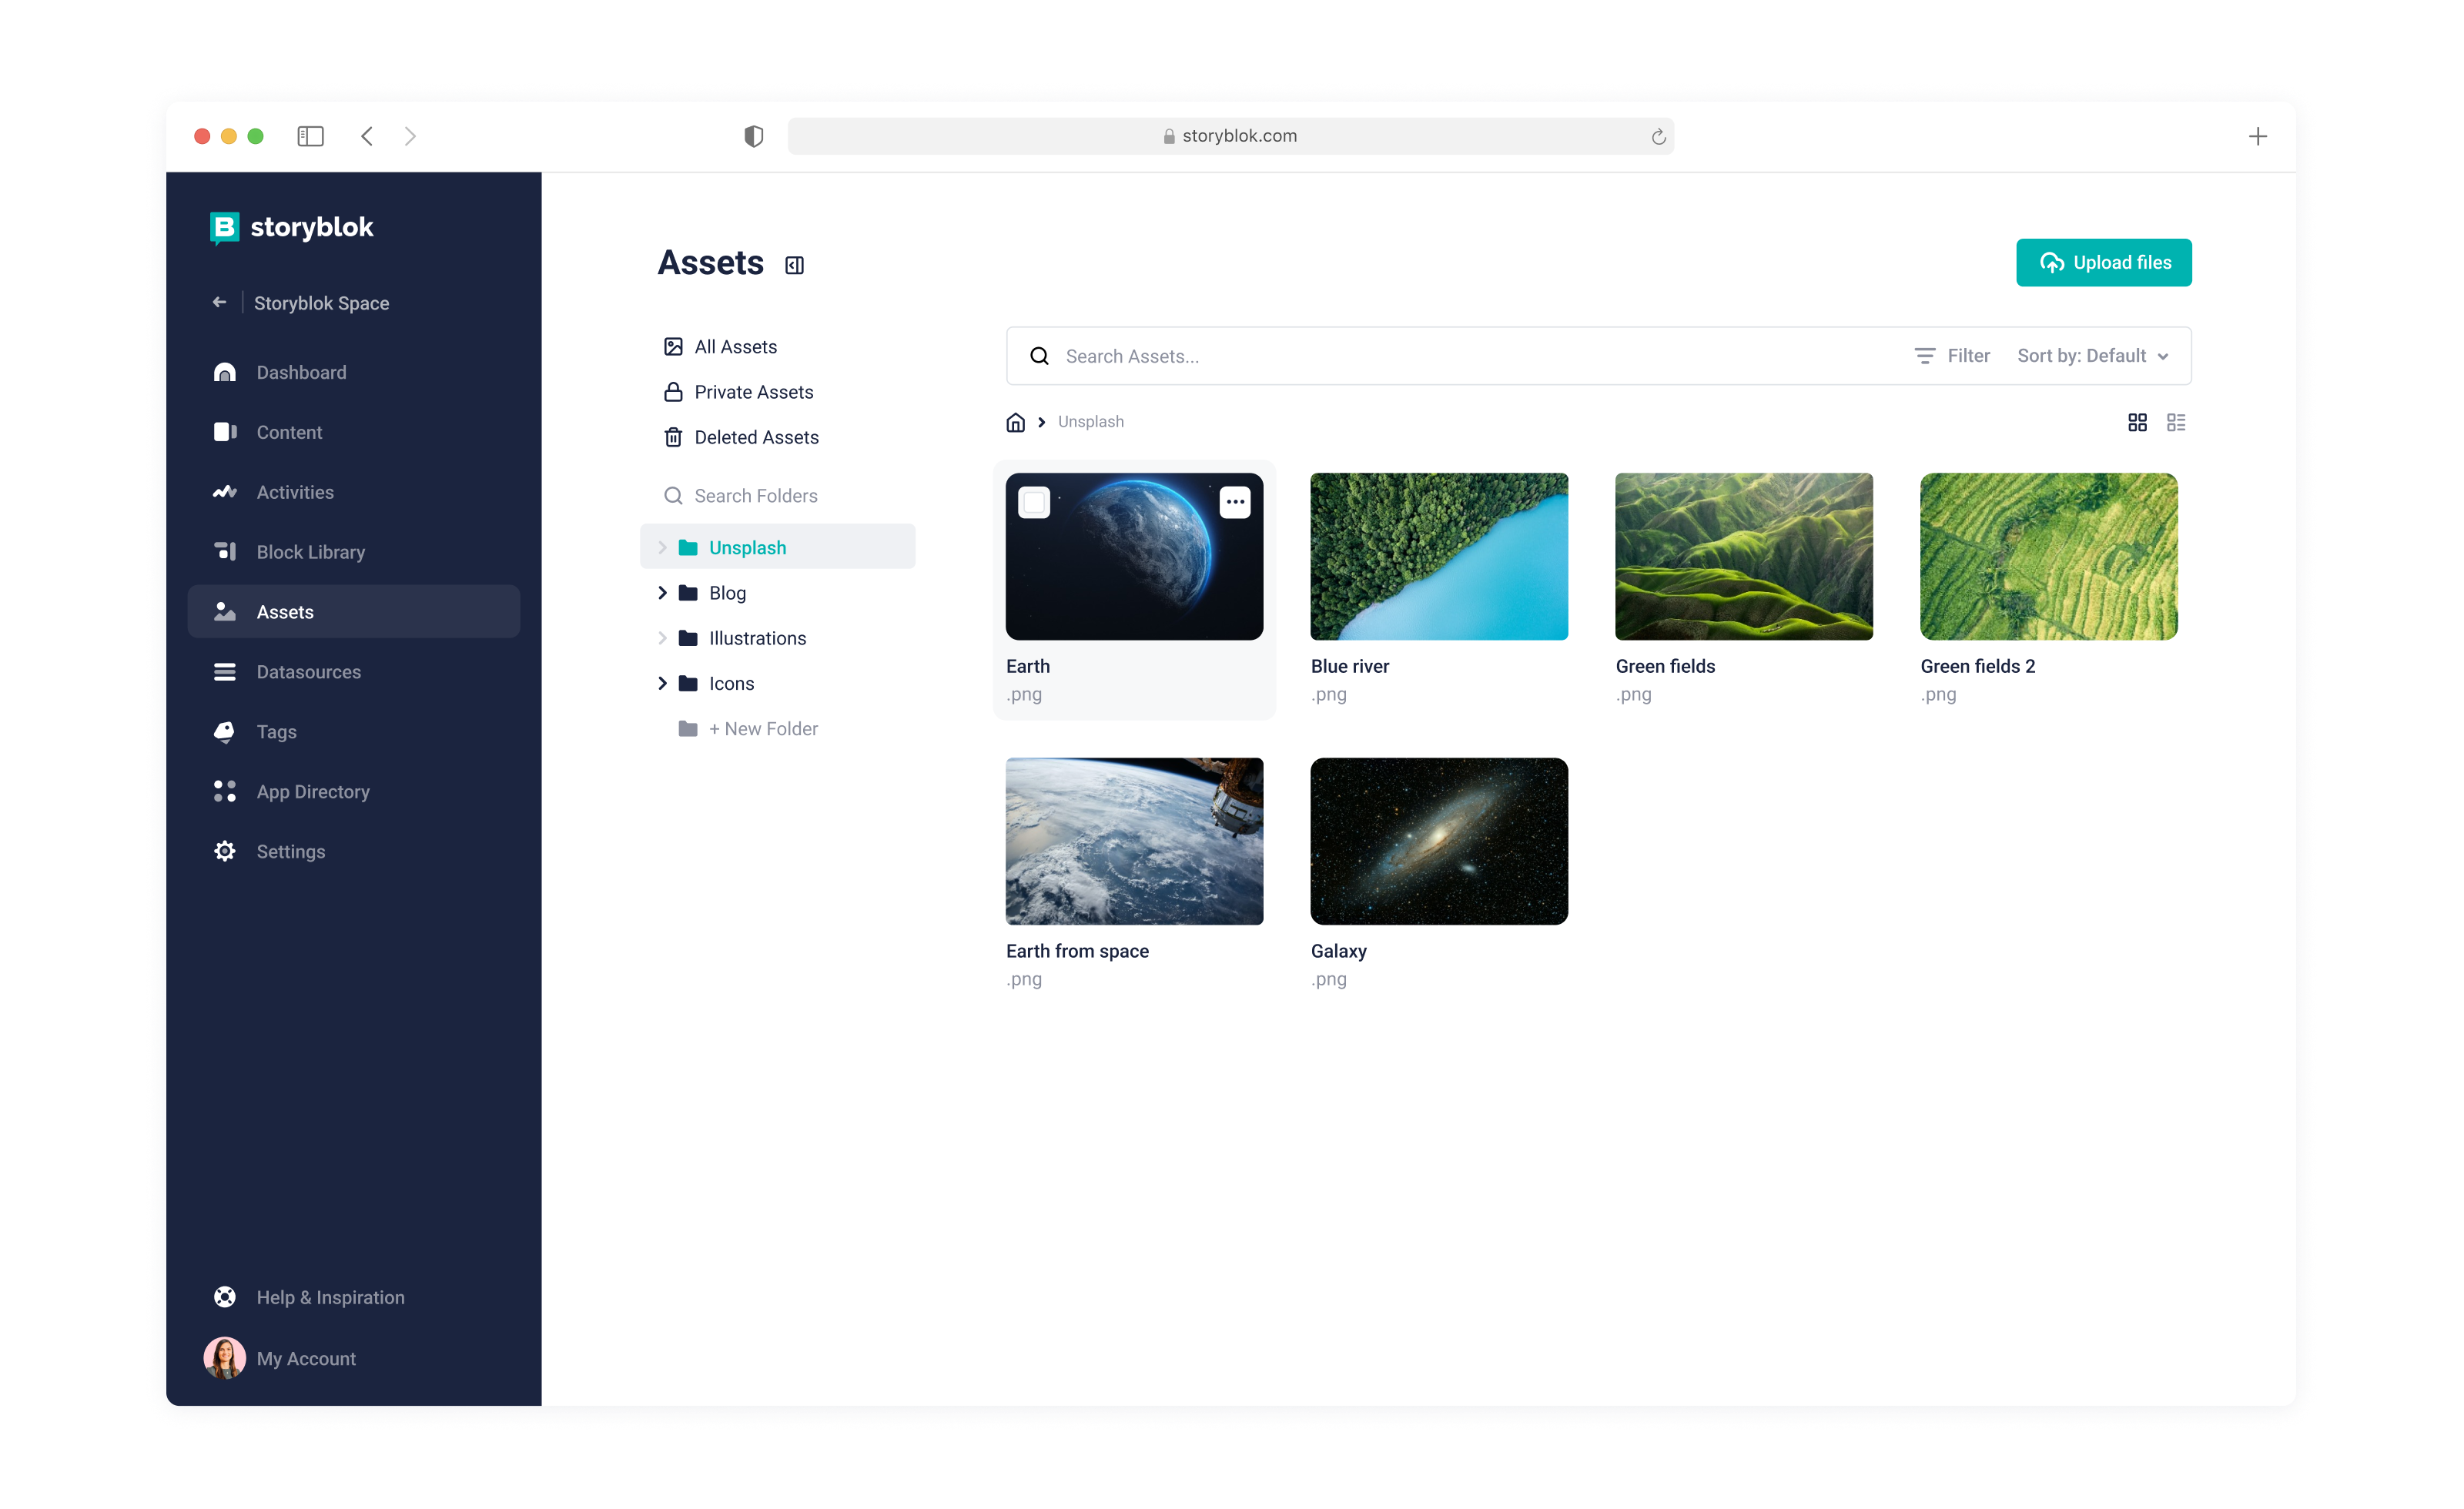2464x1509 pixels.
Task: Click the Galaxy file name
Action: (1339, 951)
